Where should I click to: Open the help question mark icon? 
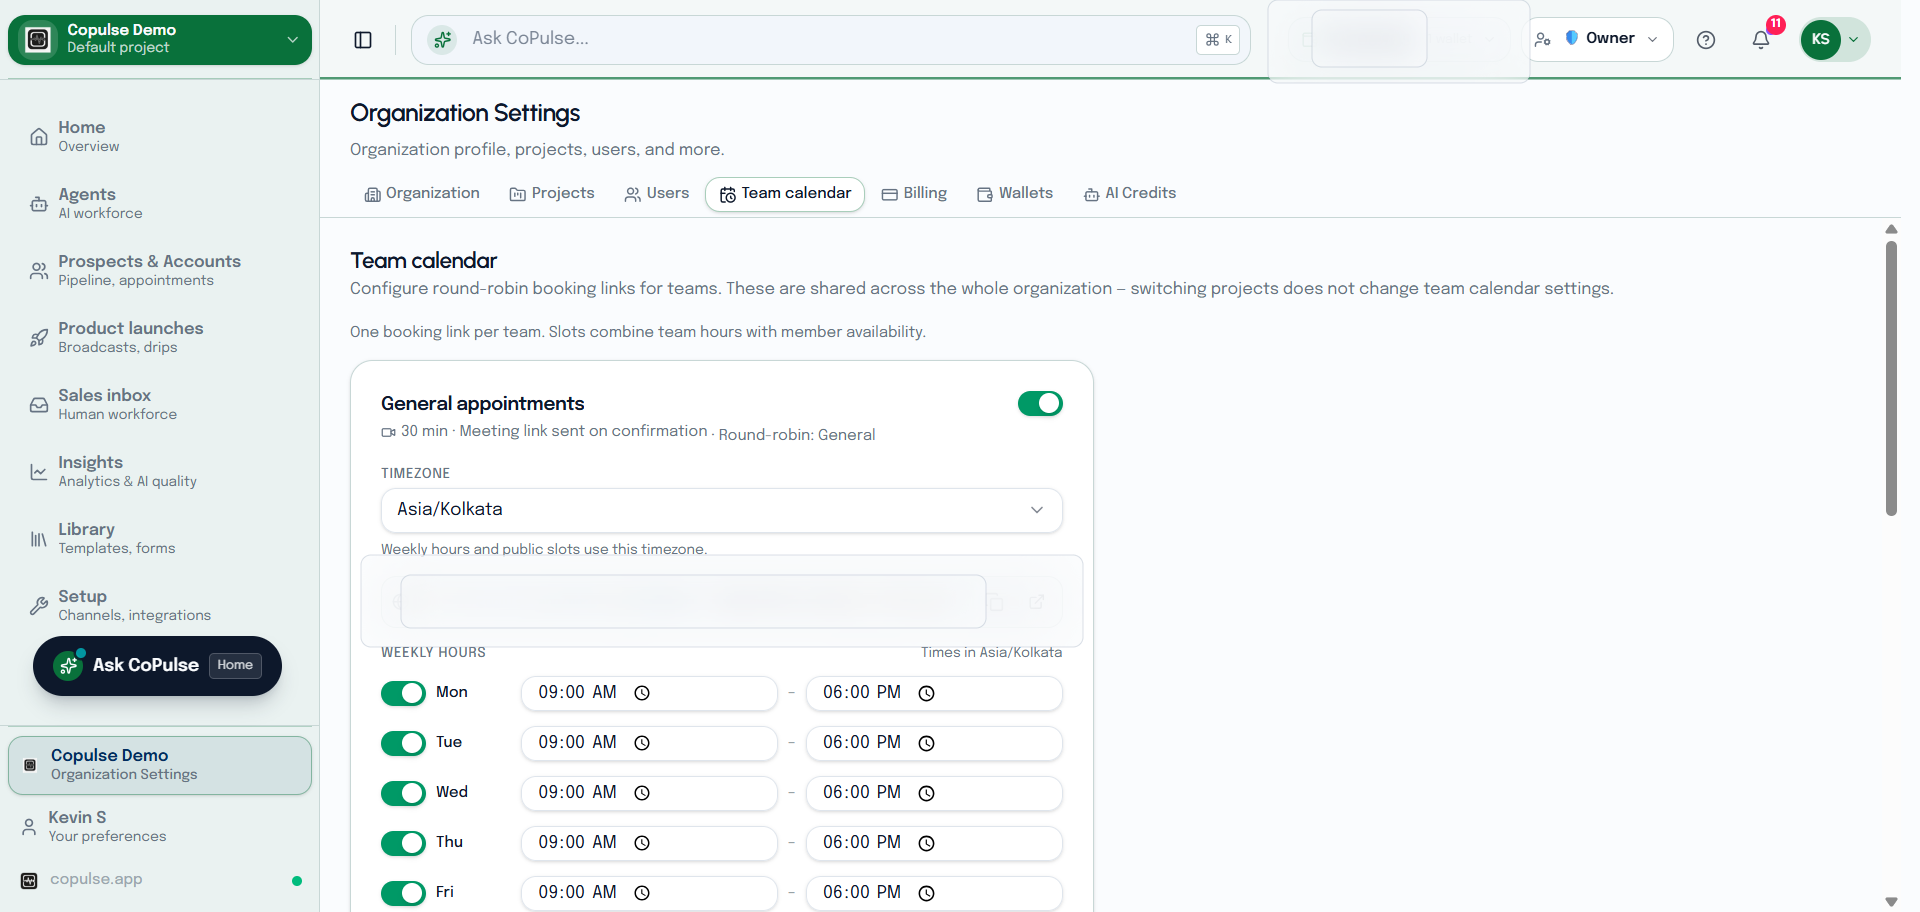click(x=1706, y=40)
